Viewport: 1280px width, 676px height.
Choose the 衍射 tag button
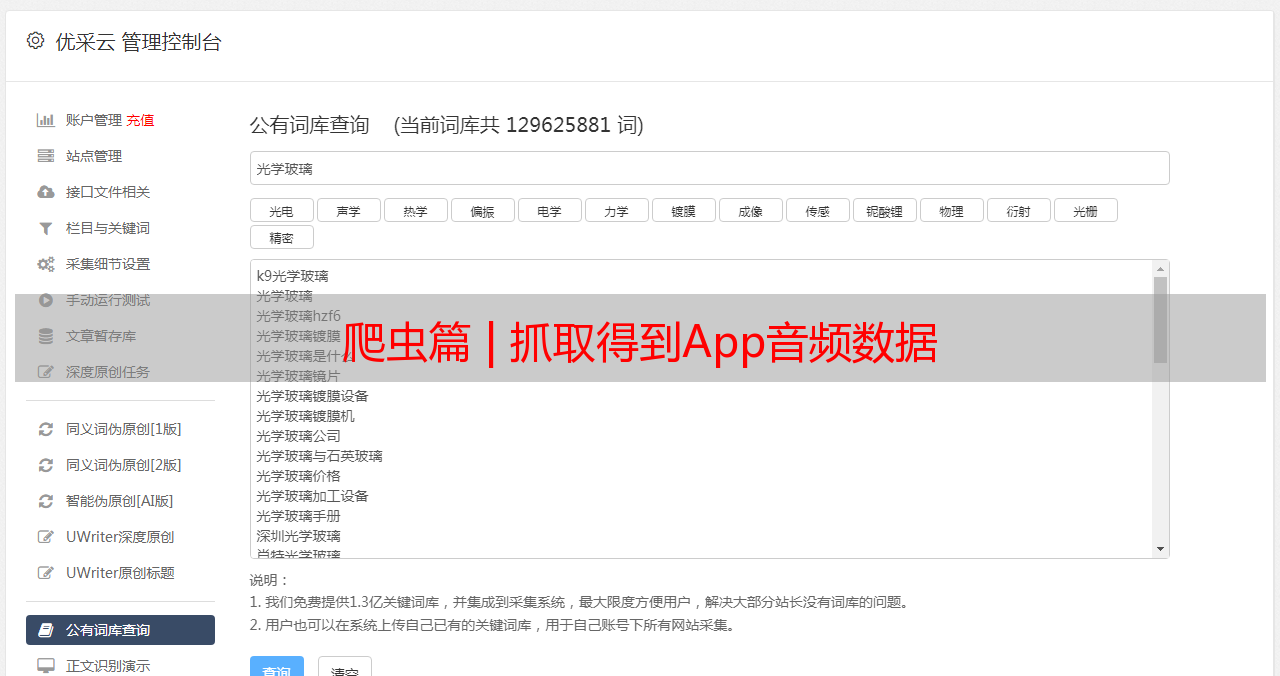(x=1018, y=210)
